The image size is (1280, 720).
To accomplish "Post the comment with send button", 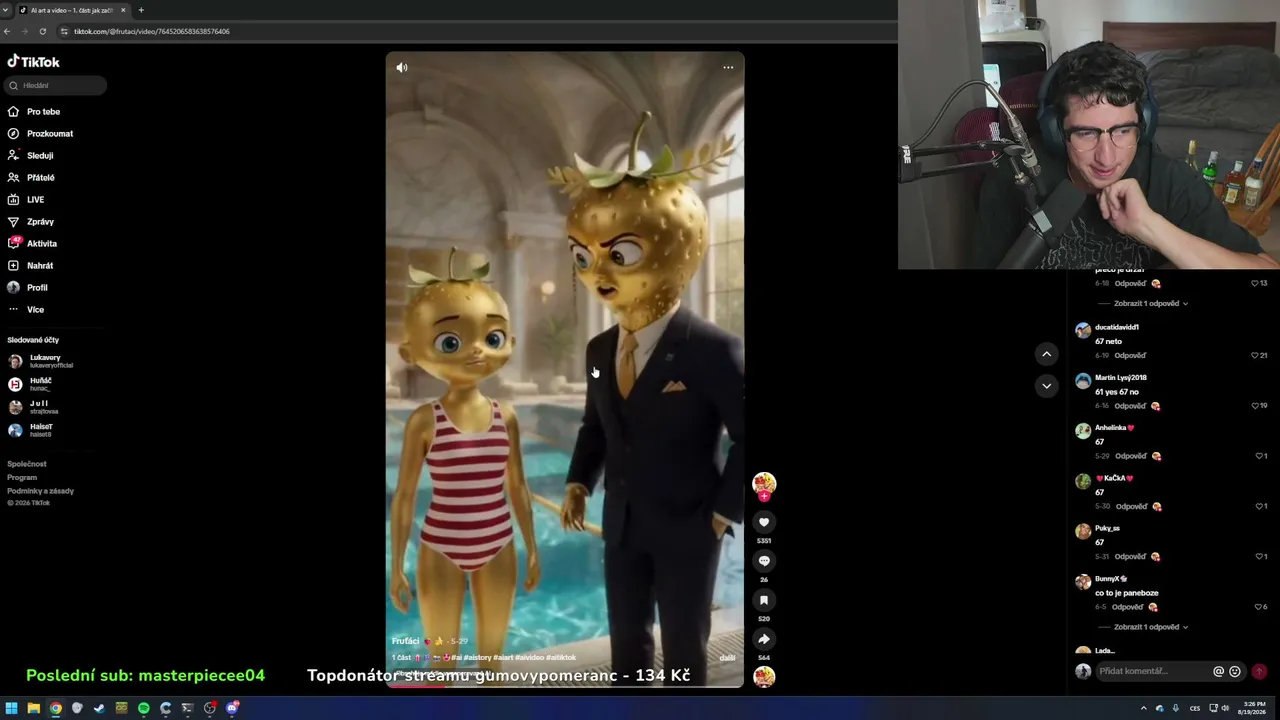I will point(1259,672).
